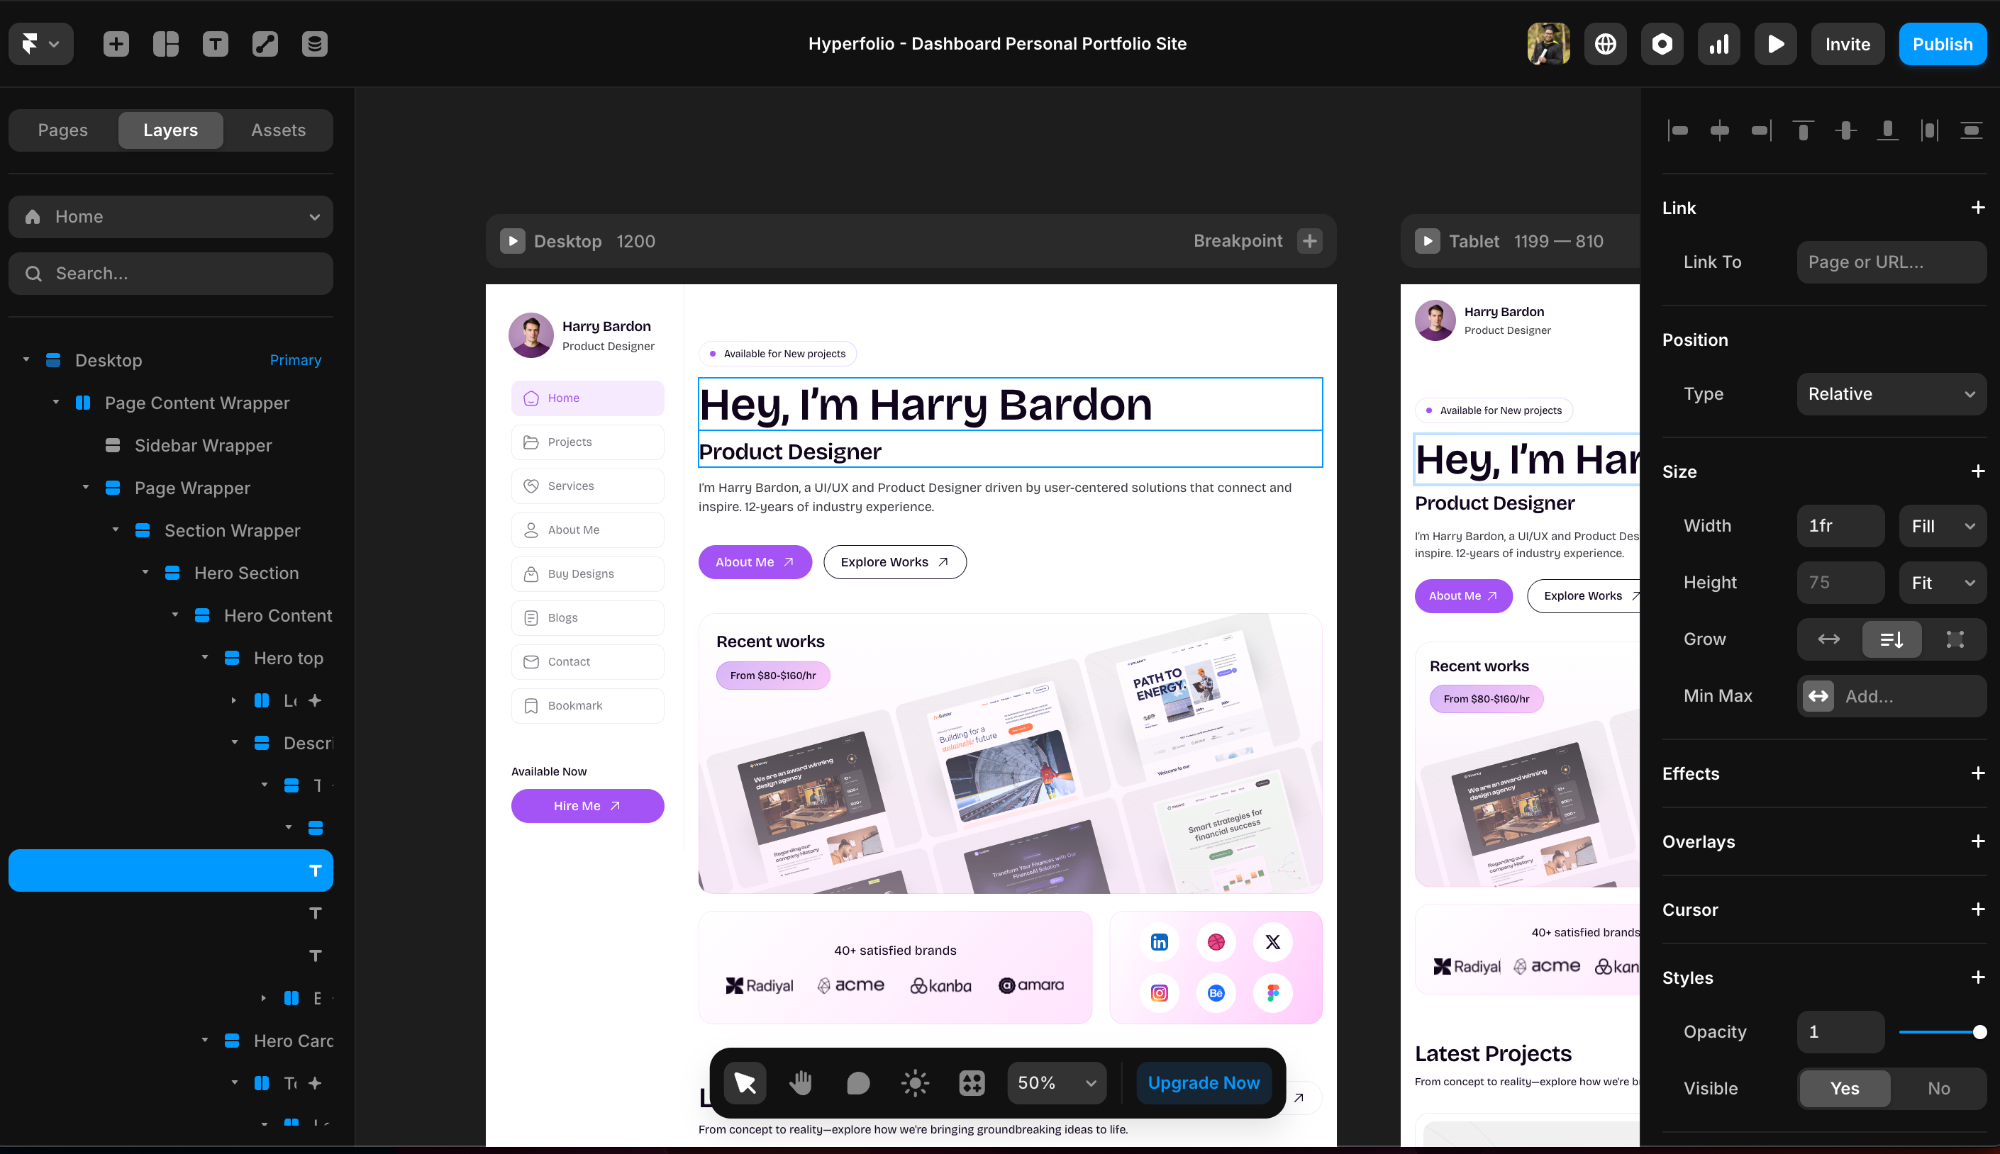Set Visible to Yes

pos(1844,1089)
